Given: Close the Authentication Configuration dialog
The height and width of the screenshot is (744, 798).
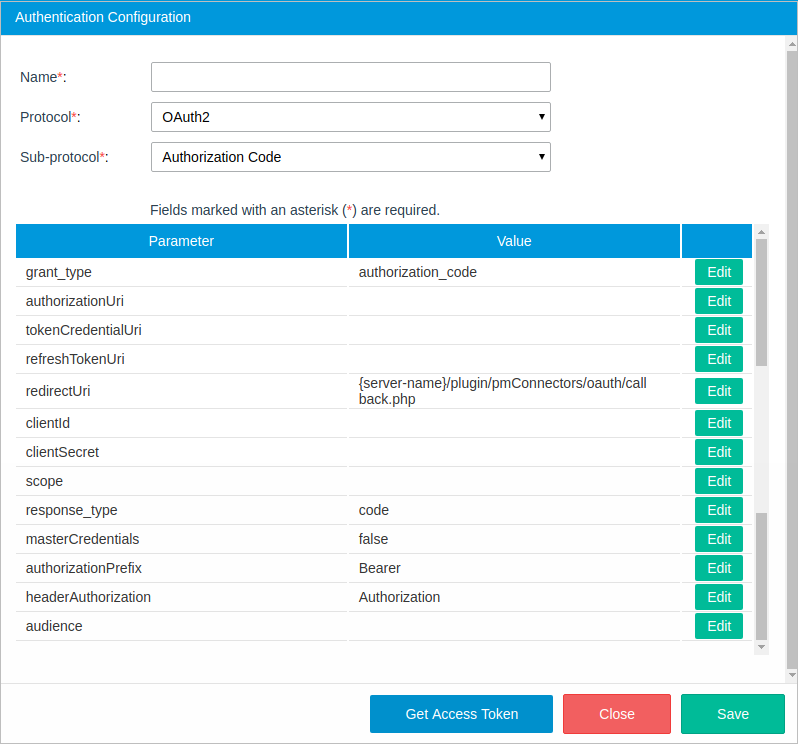Looking at the screenshot, I should (616, 714).
